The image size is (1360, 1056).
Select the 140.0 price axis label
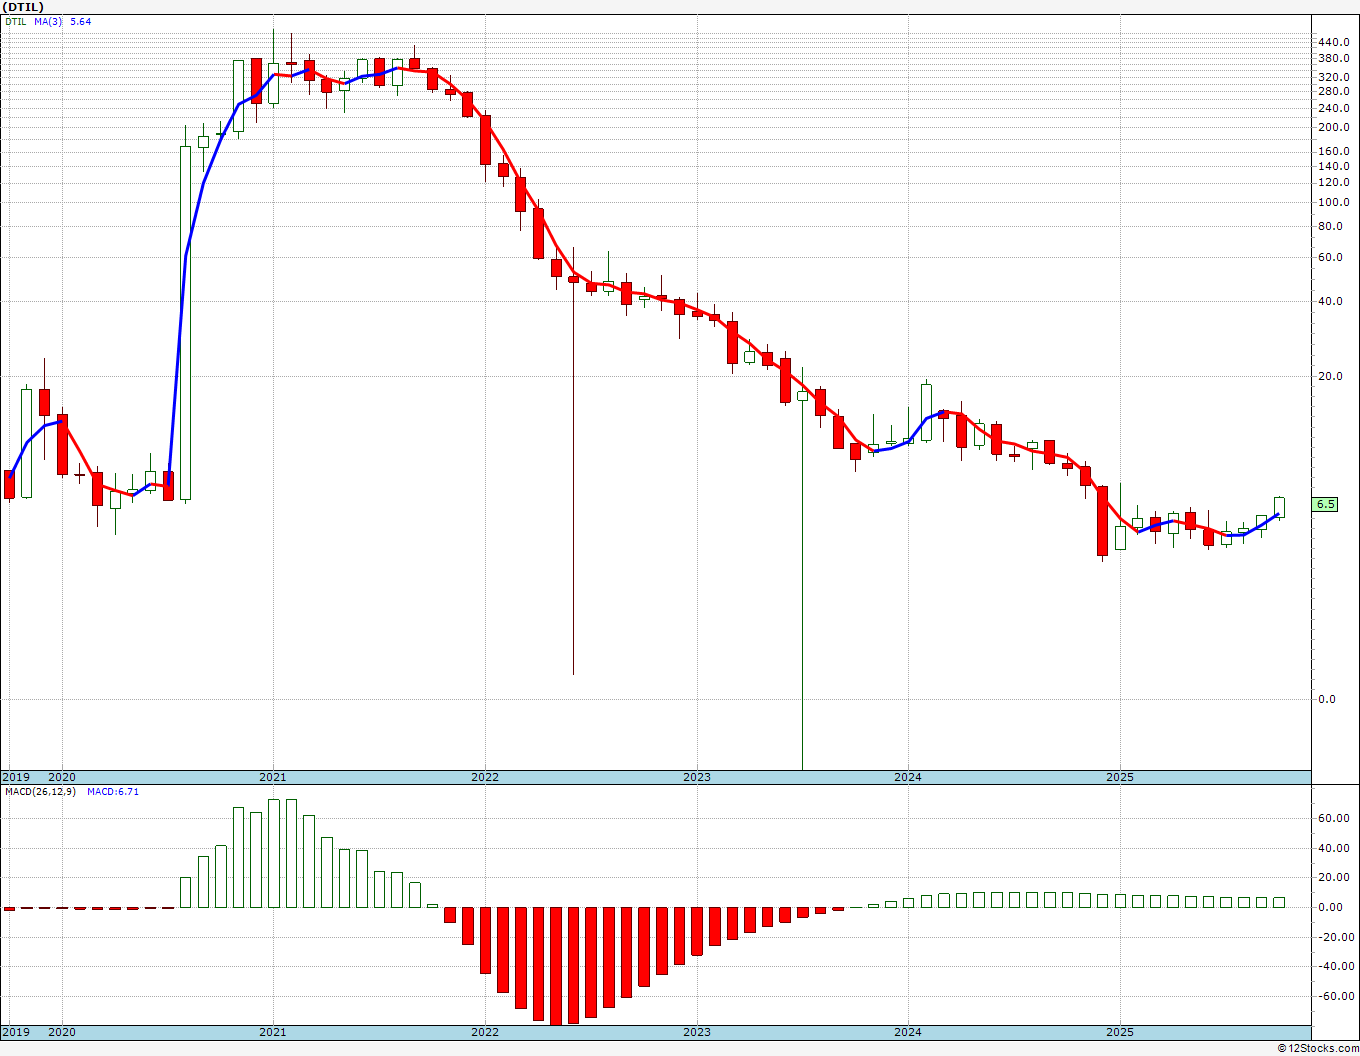(x=1334, y=166)
